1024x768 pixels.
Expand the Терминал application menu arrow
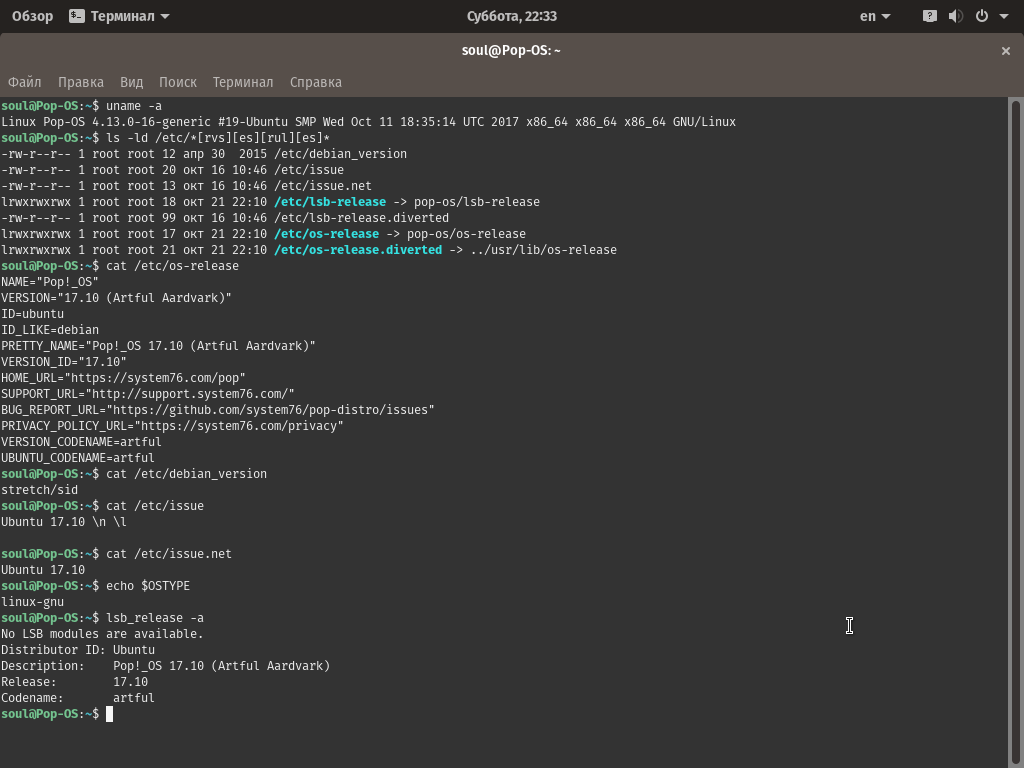point(165,16)
